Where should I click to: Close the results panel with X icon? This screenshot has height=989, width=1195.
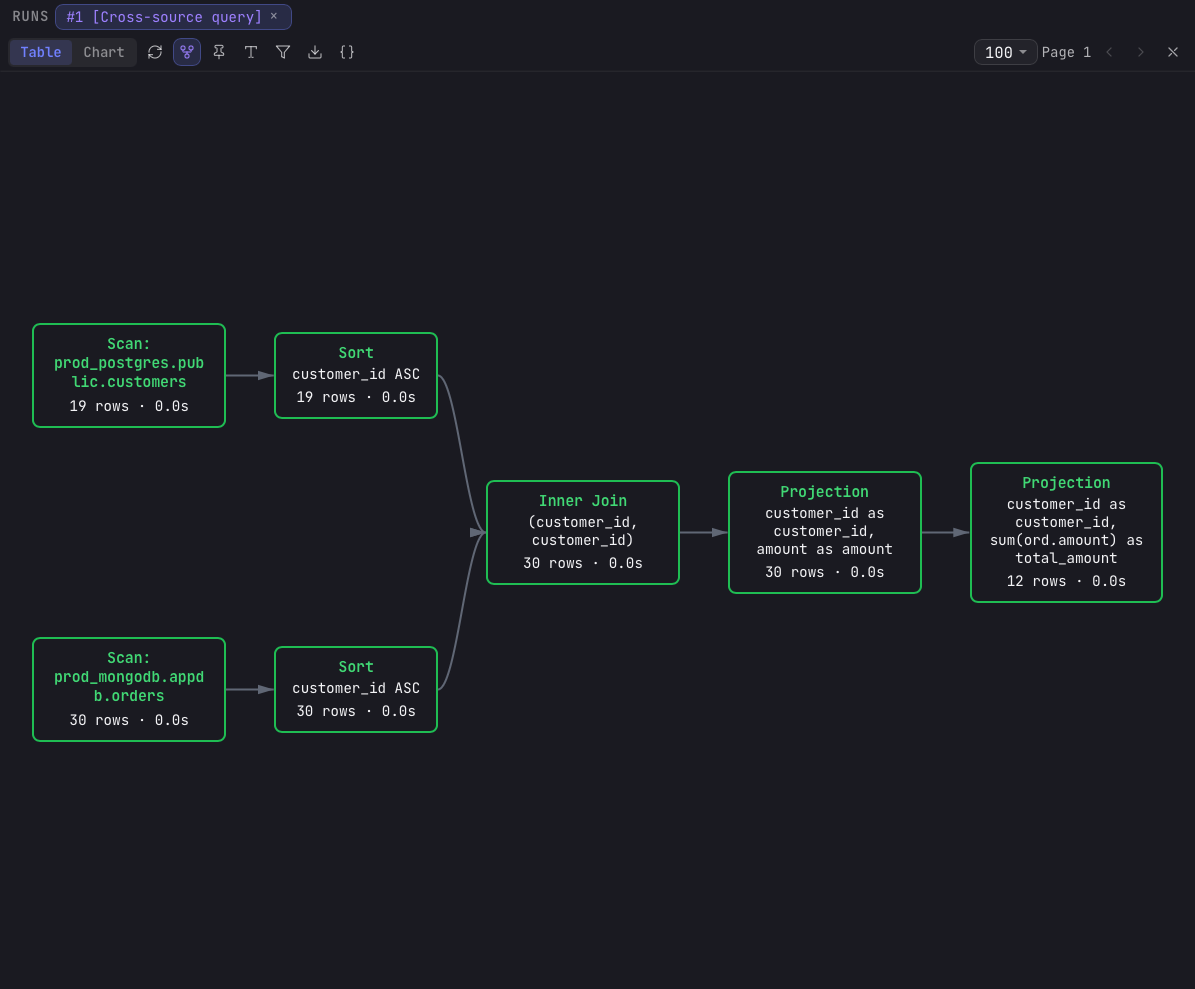pyautogui.click(x=1173, y=52)
